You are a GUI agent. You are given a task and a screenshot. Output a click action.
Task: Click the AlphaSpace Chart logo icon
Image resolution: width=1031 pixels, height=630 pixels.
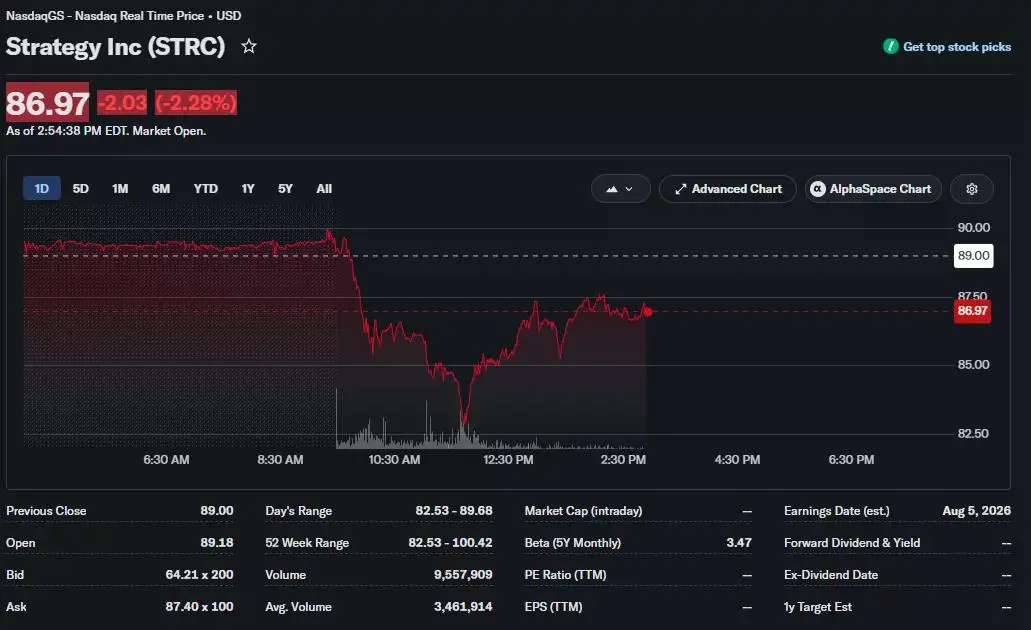pyautogui.click(x=817, y=189)
